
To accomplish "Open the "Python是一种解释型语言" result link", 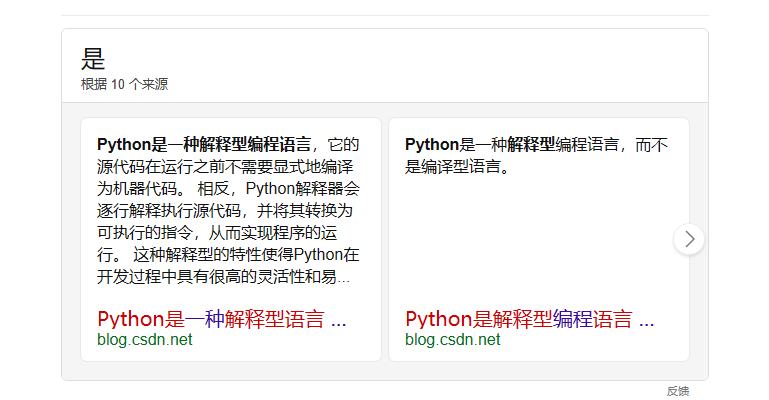I will tap(211, 319).
